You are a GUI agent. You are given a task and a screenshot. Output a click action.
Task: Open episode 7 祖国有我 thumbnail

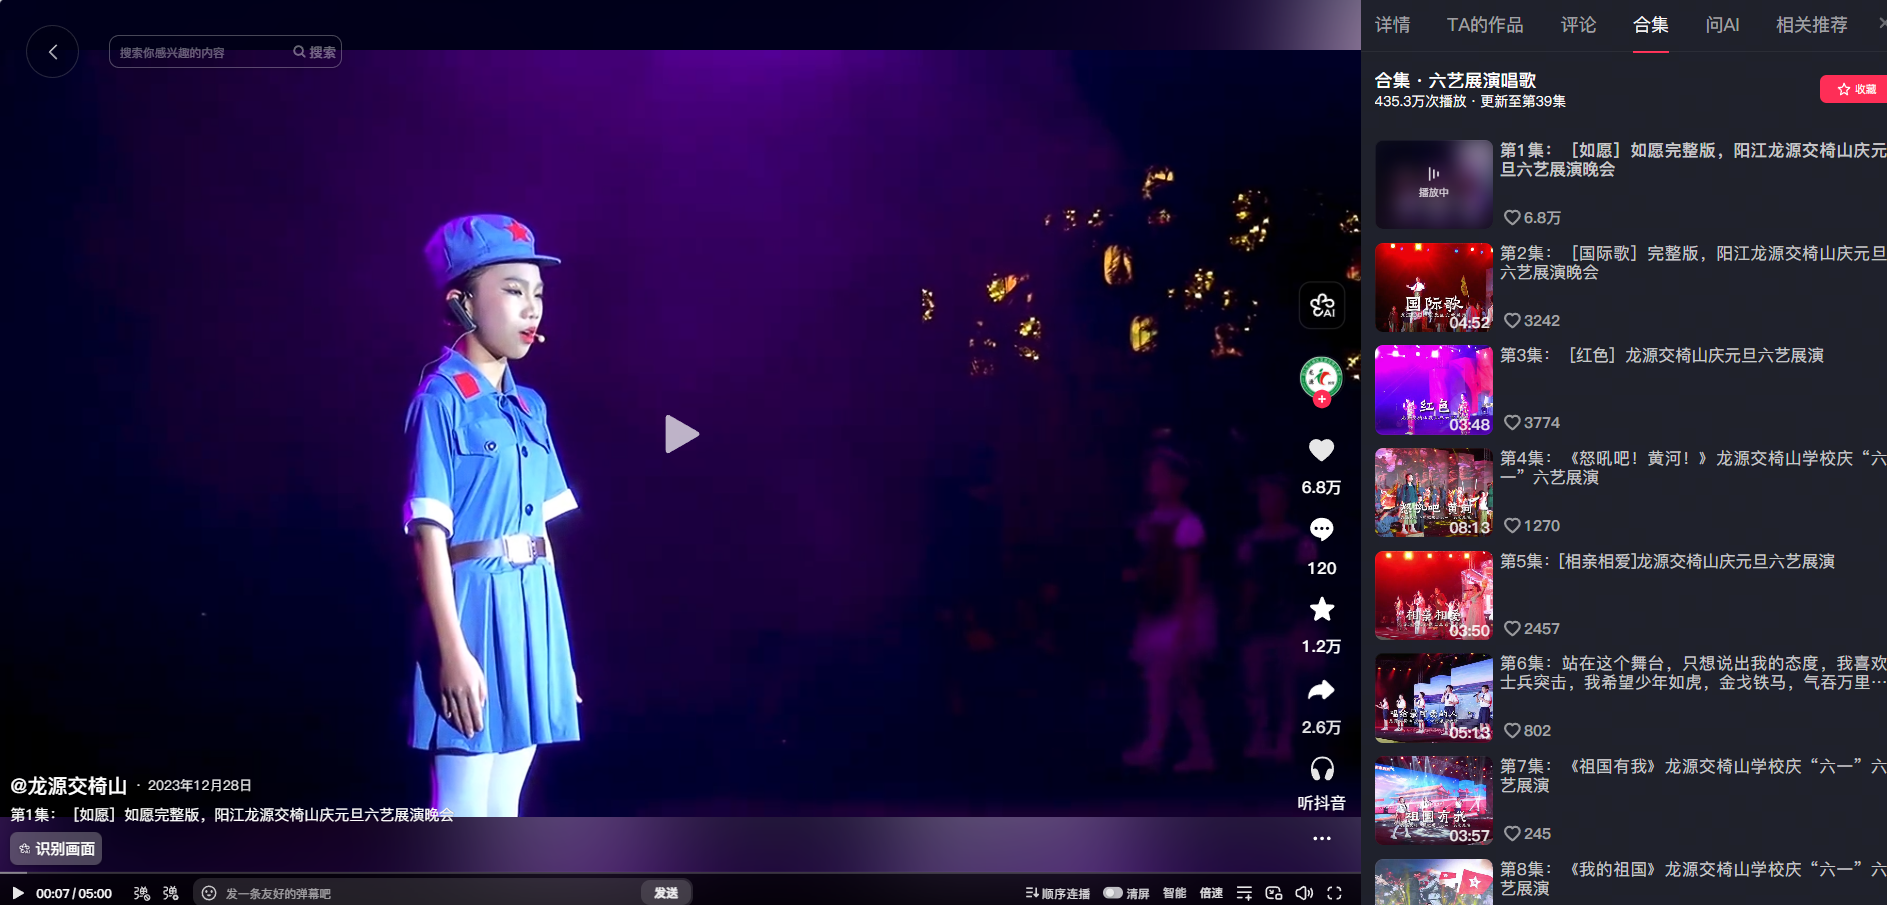(x=1434, y=801)
